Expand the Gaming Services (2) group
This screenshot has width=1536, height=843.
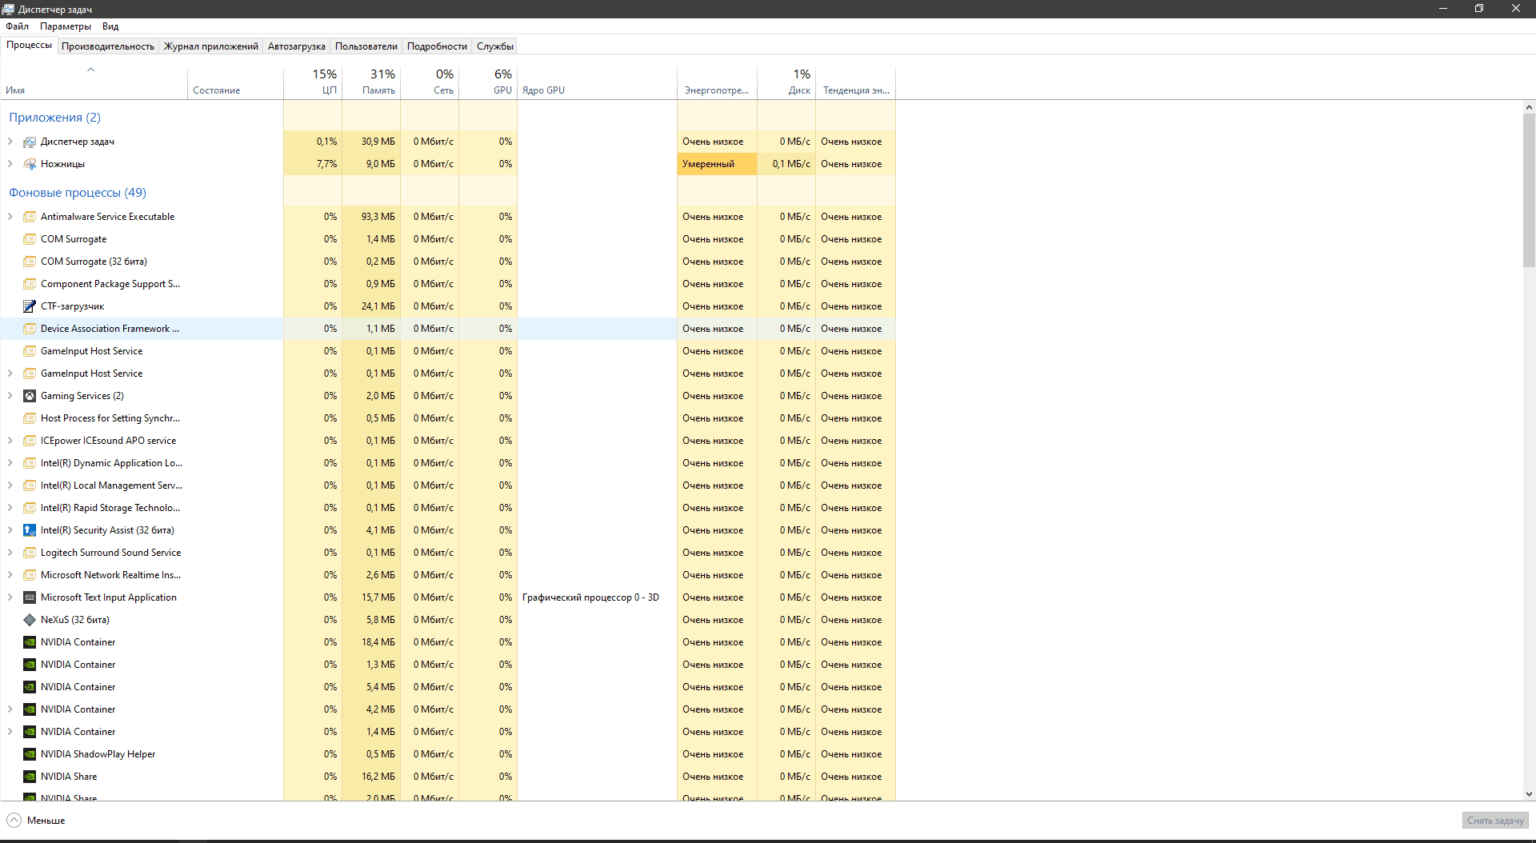tap(10, 396)
